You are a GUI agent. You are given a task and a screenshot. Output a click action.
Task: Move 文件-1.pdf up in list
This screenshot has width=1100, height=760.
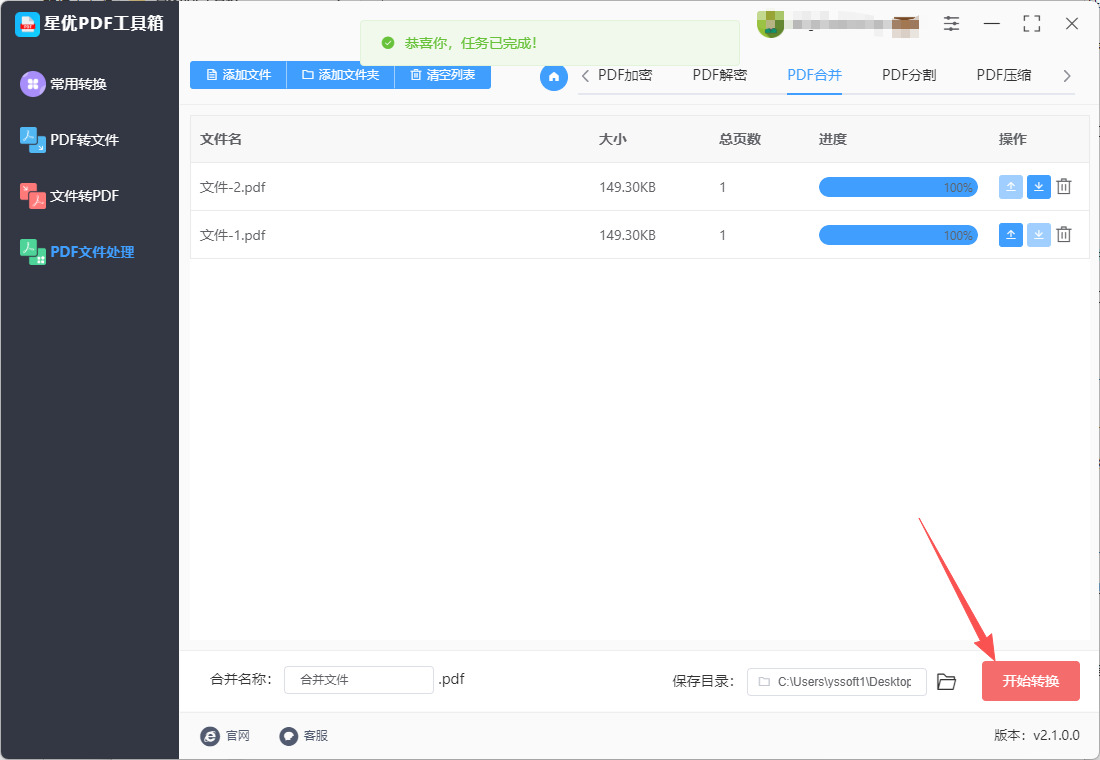pos(1010,235)
